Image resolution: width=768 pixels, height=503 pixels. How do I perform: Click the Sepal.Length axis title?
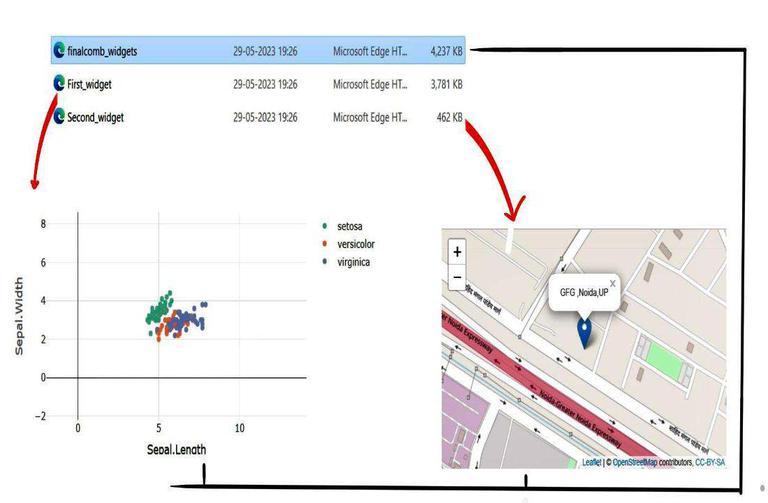point(176,449)
